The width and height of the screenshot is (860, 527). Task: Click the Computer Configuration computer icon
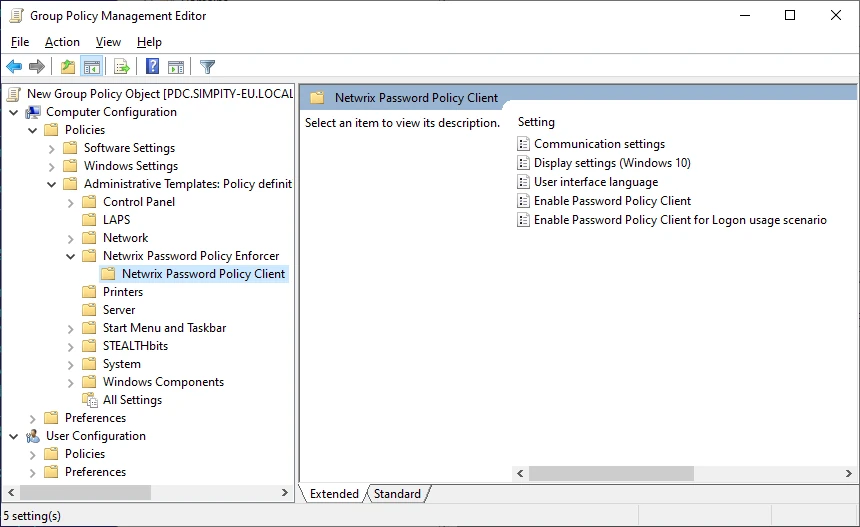(x=33, y=112)
